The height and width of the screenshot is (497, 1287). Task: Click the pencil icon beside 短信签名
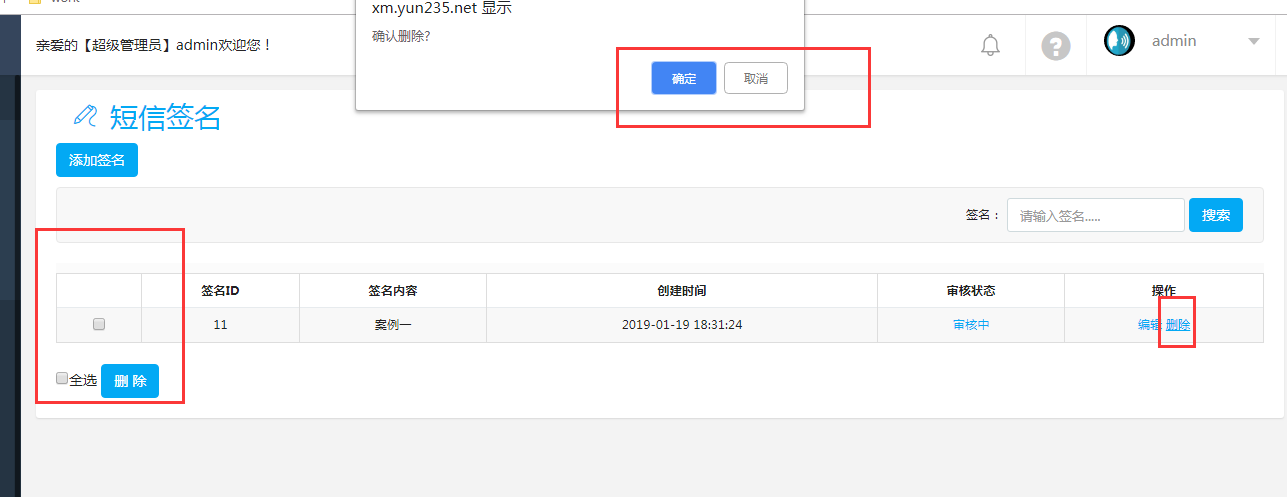[x=85, y=117]
